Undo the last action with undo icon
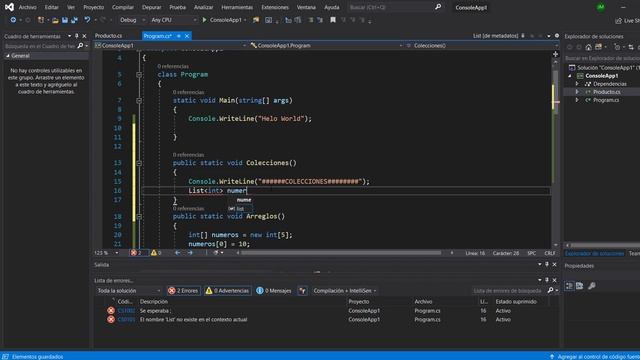Screen dimensions: 640x360 (x=87, y=20)
